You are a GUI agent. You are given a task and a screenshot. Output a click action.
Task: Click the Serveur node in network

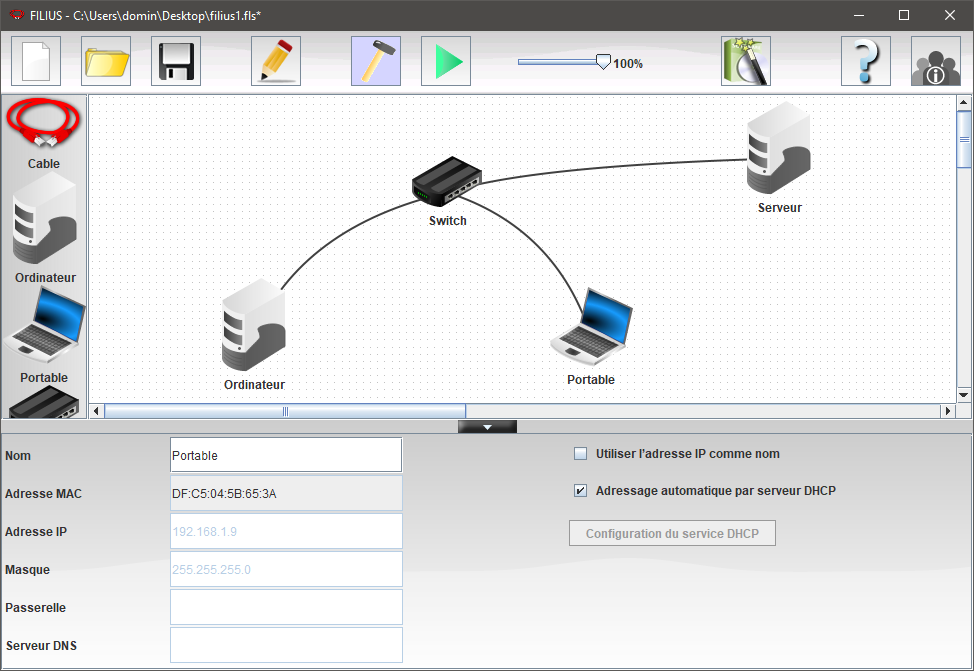[x=778, y=150]
